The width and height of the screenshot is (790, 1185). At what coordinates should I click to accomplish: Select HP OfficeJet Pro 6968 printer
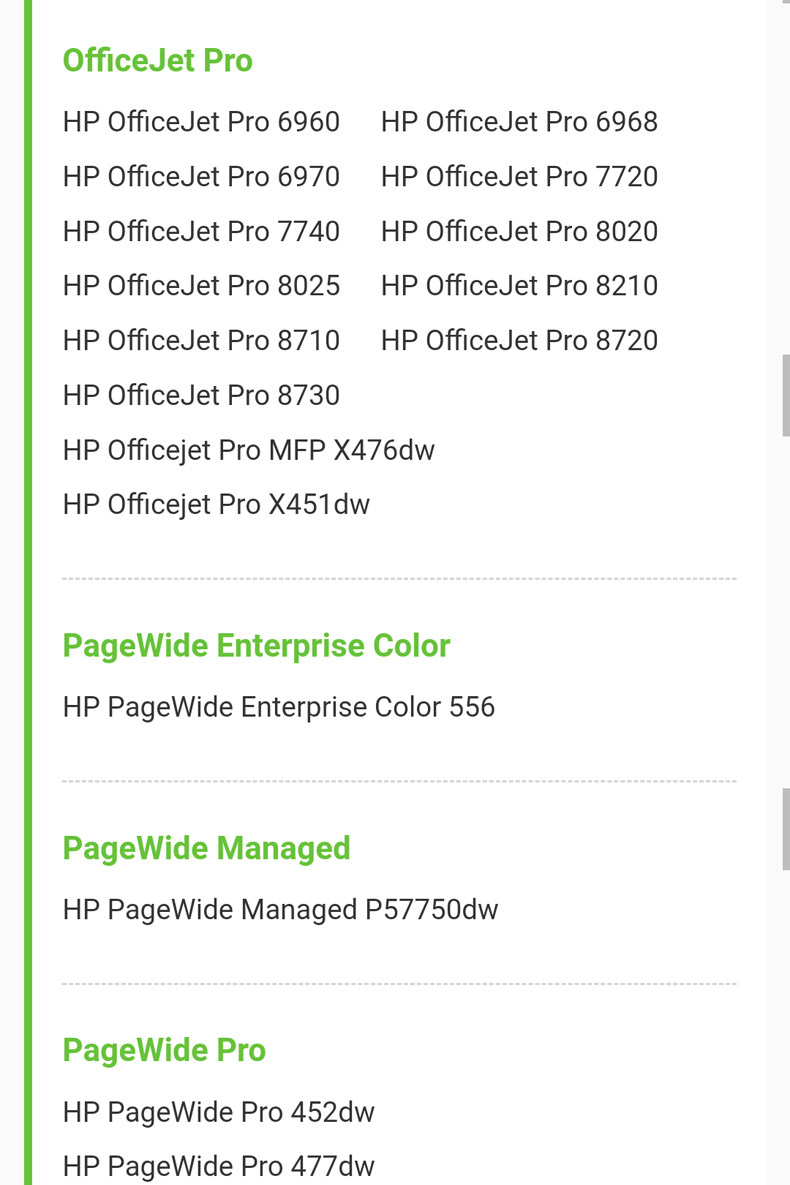[519, 122]
